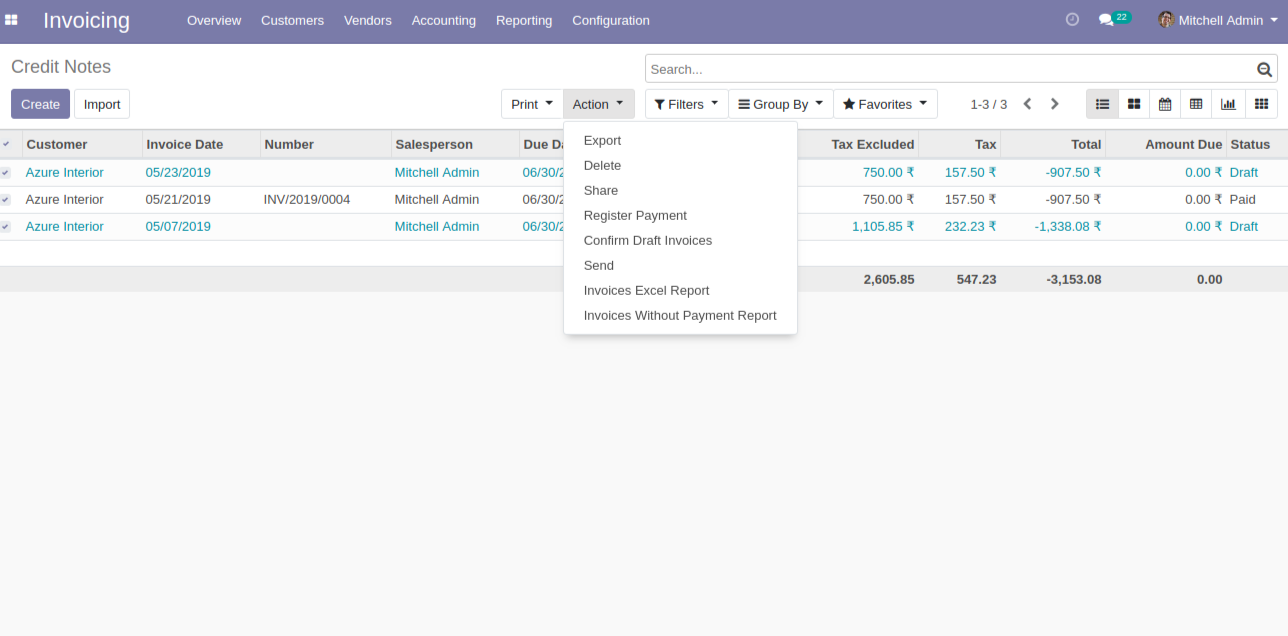This screenshot has height=636, width=1288.
Task: Open the Favorites dropdown
Action: tap(885, 104)
